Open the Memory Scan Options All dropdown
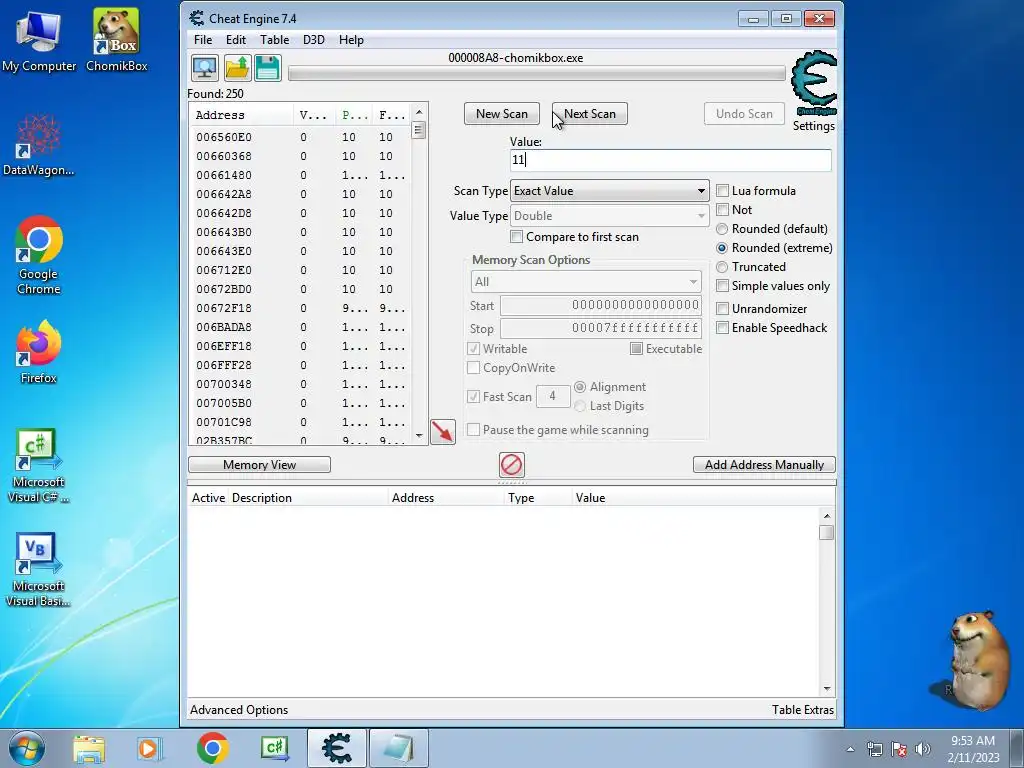The width and height of the screenshot is (1024, 768). pos(586,281)
